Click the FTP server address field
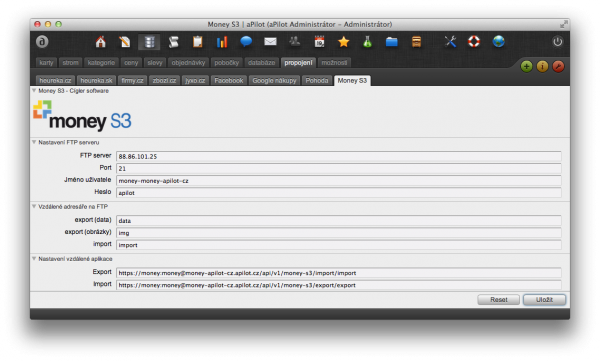Screen dimensions: 600x361 pos(339,156)
